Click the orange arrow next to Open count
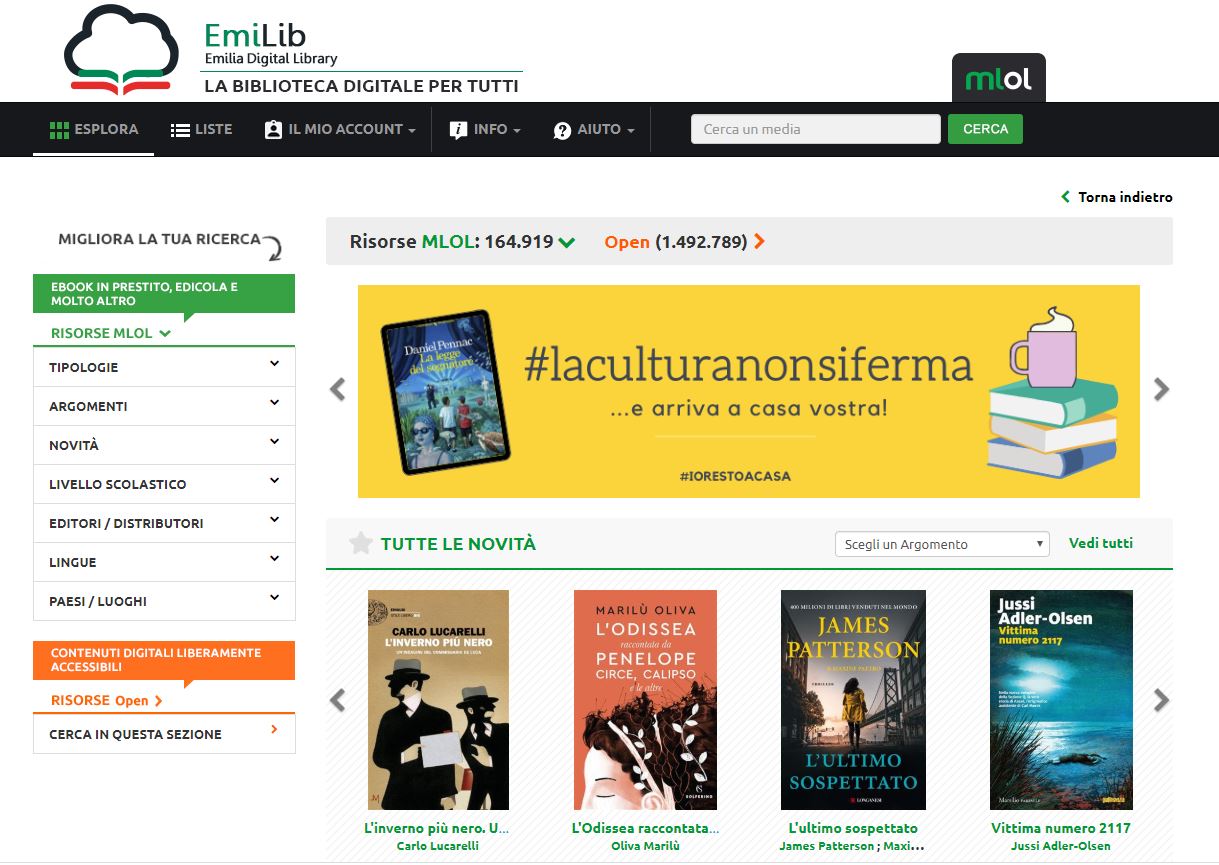 (x=760, y=241)
